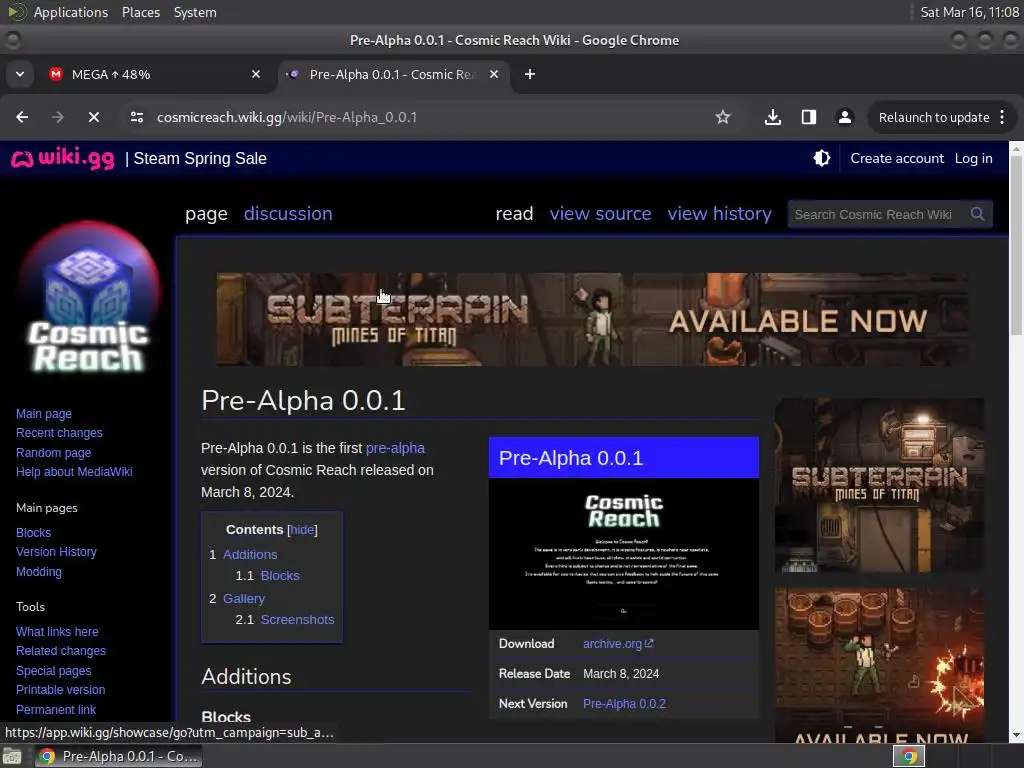Jump to Gallery in contents
The height and width of the screenshot is (768, 1024).
244,598
